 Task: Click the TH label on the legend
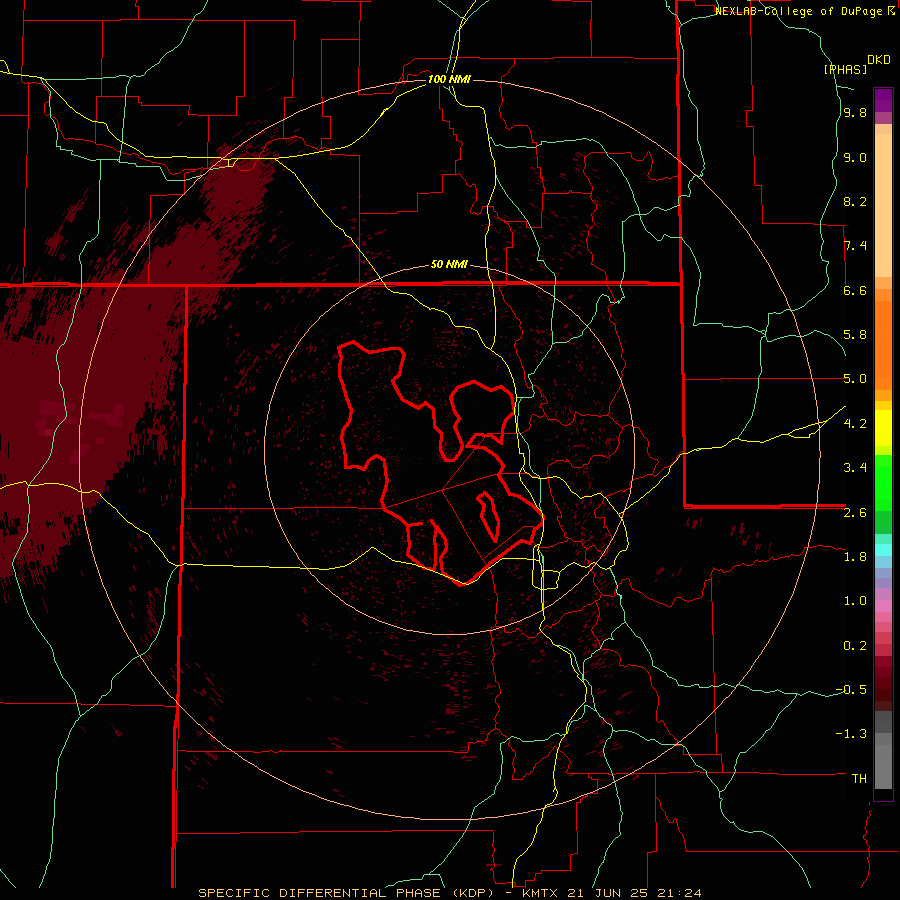coord(859,779)
